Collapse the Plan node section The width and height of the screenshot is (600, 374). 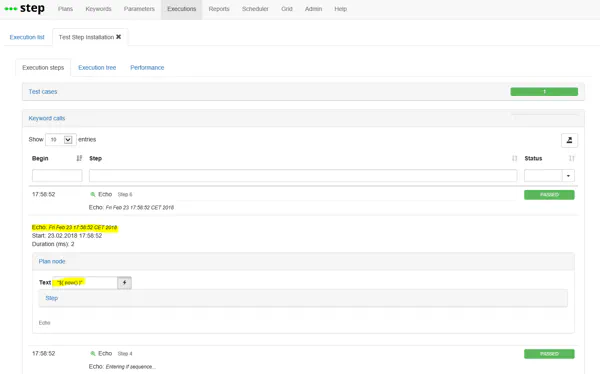[52, 261]
